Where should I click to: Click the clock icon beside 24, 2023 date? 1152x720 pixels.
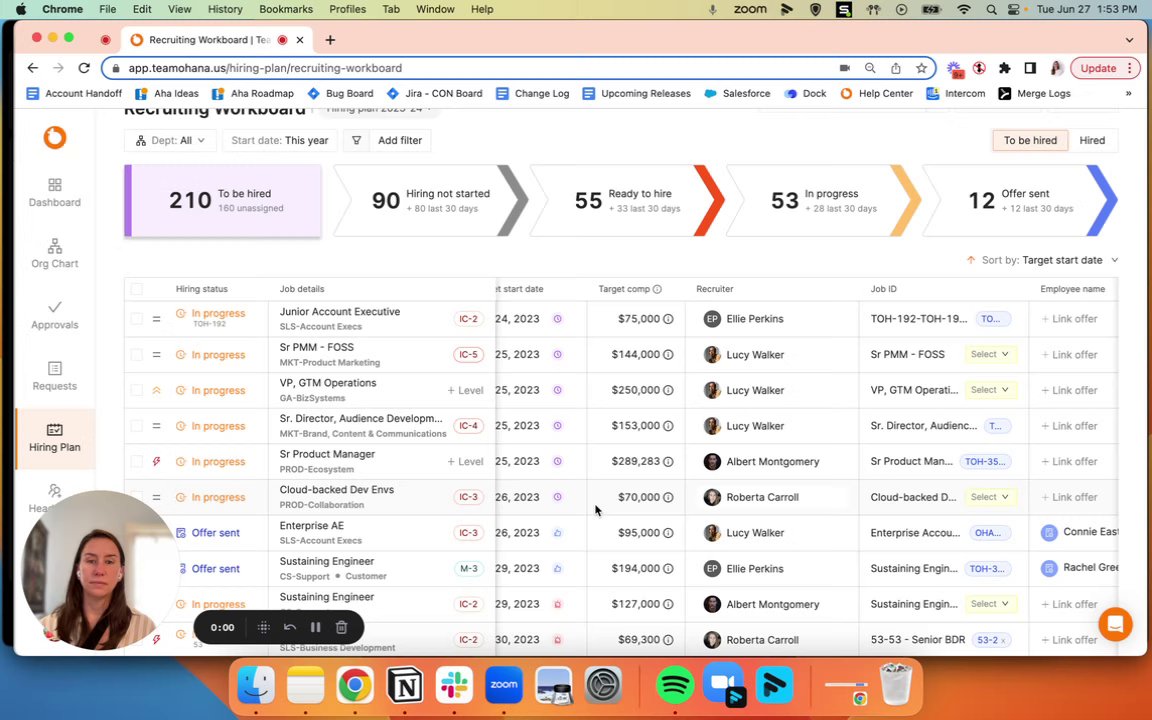557,319
